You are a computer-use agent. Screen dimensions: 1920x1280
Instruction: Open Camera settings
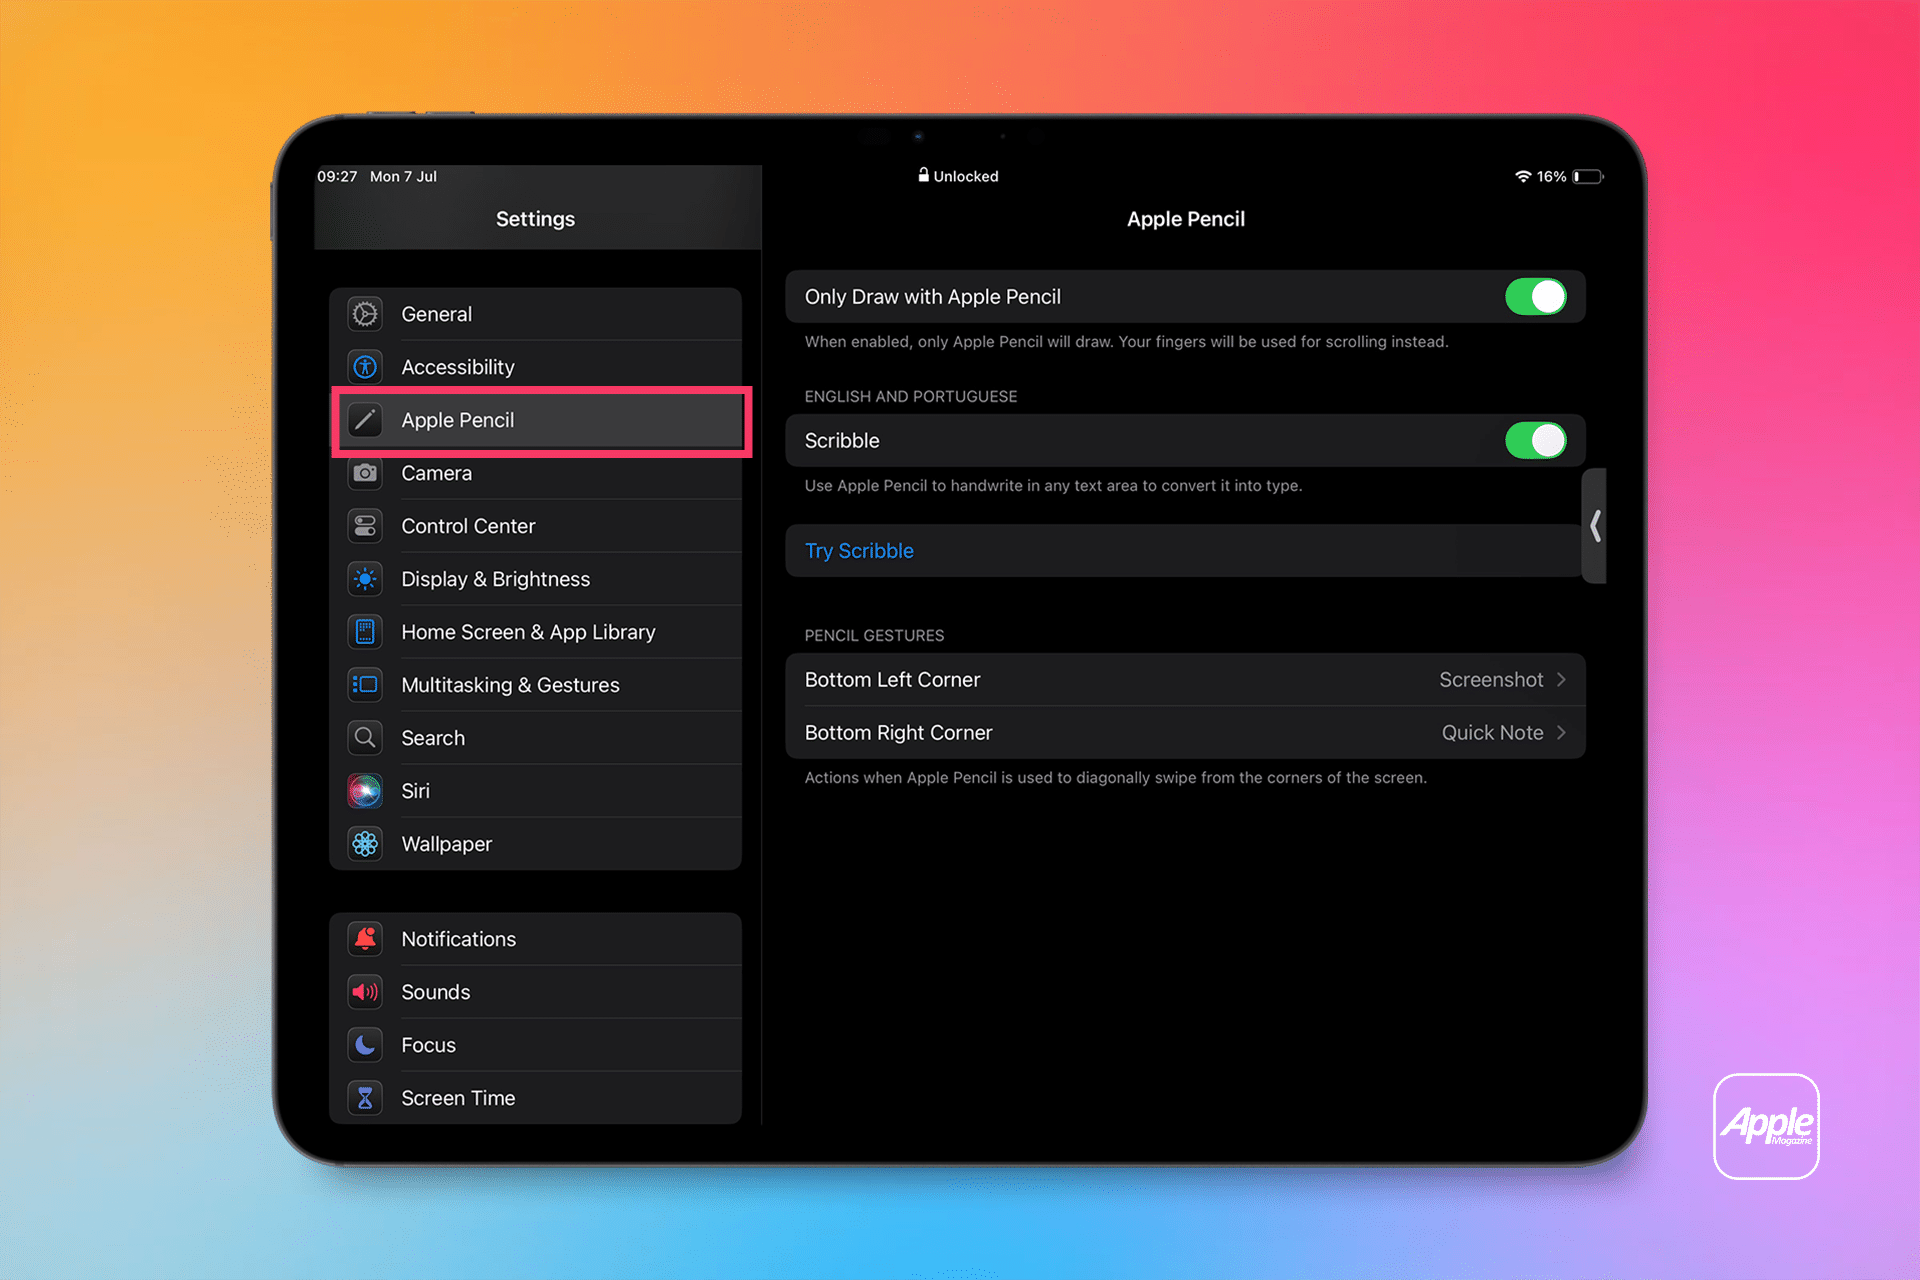pos(536,473)
